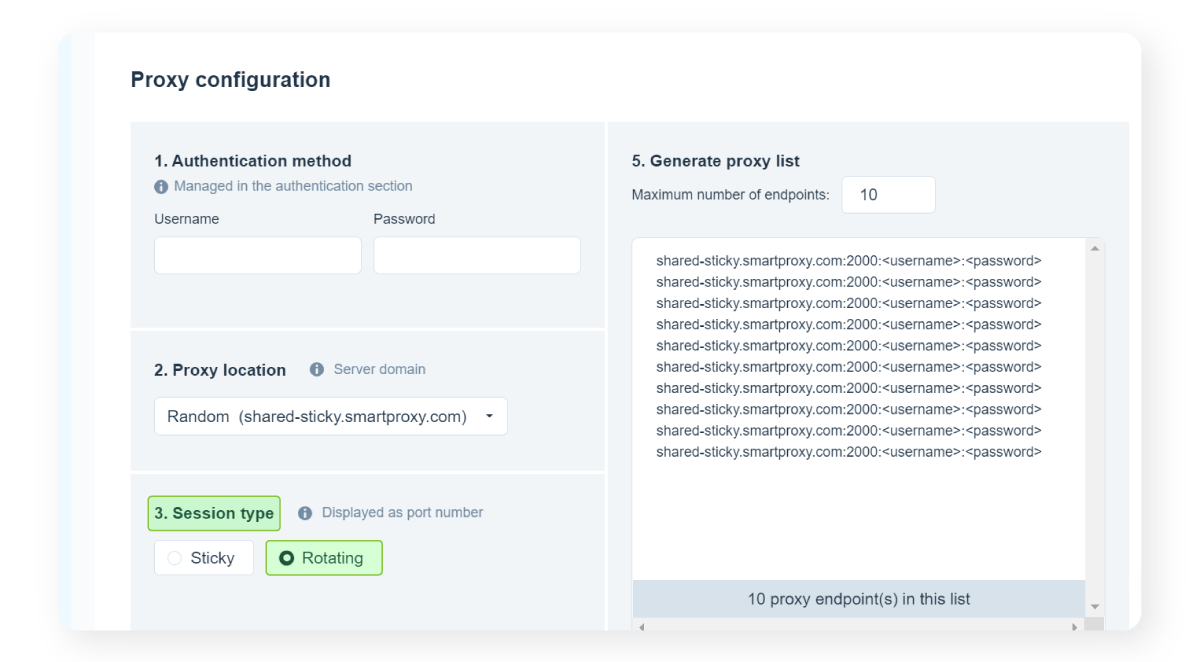The image size is (1200, 662).
Task: Select the Sticky session type
Action: coord(204,558)
